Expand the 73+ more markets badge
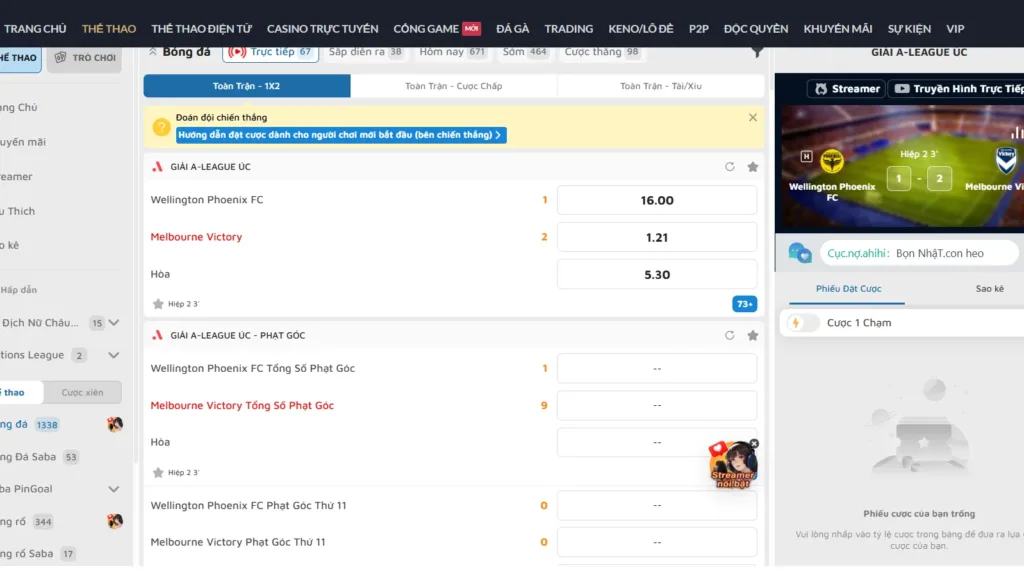Viewport: 1024px width, 577px height. click(744, 304)
